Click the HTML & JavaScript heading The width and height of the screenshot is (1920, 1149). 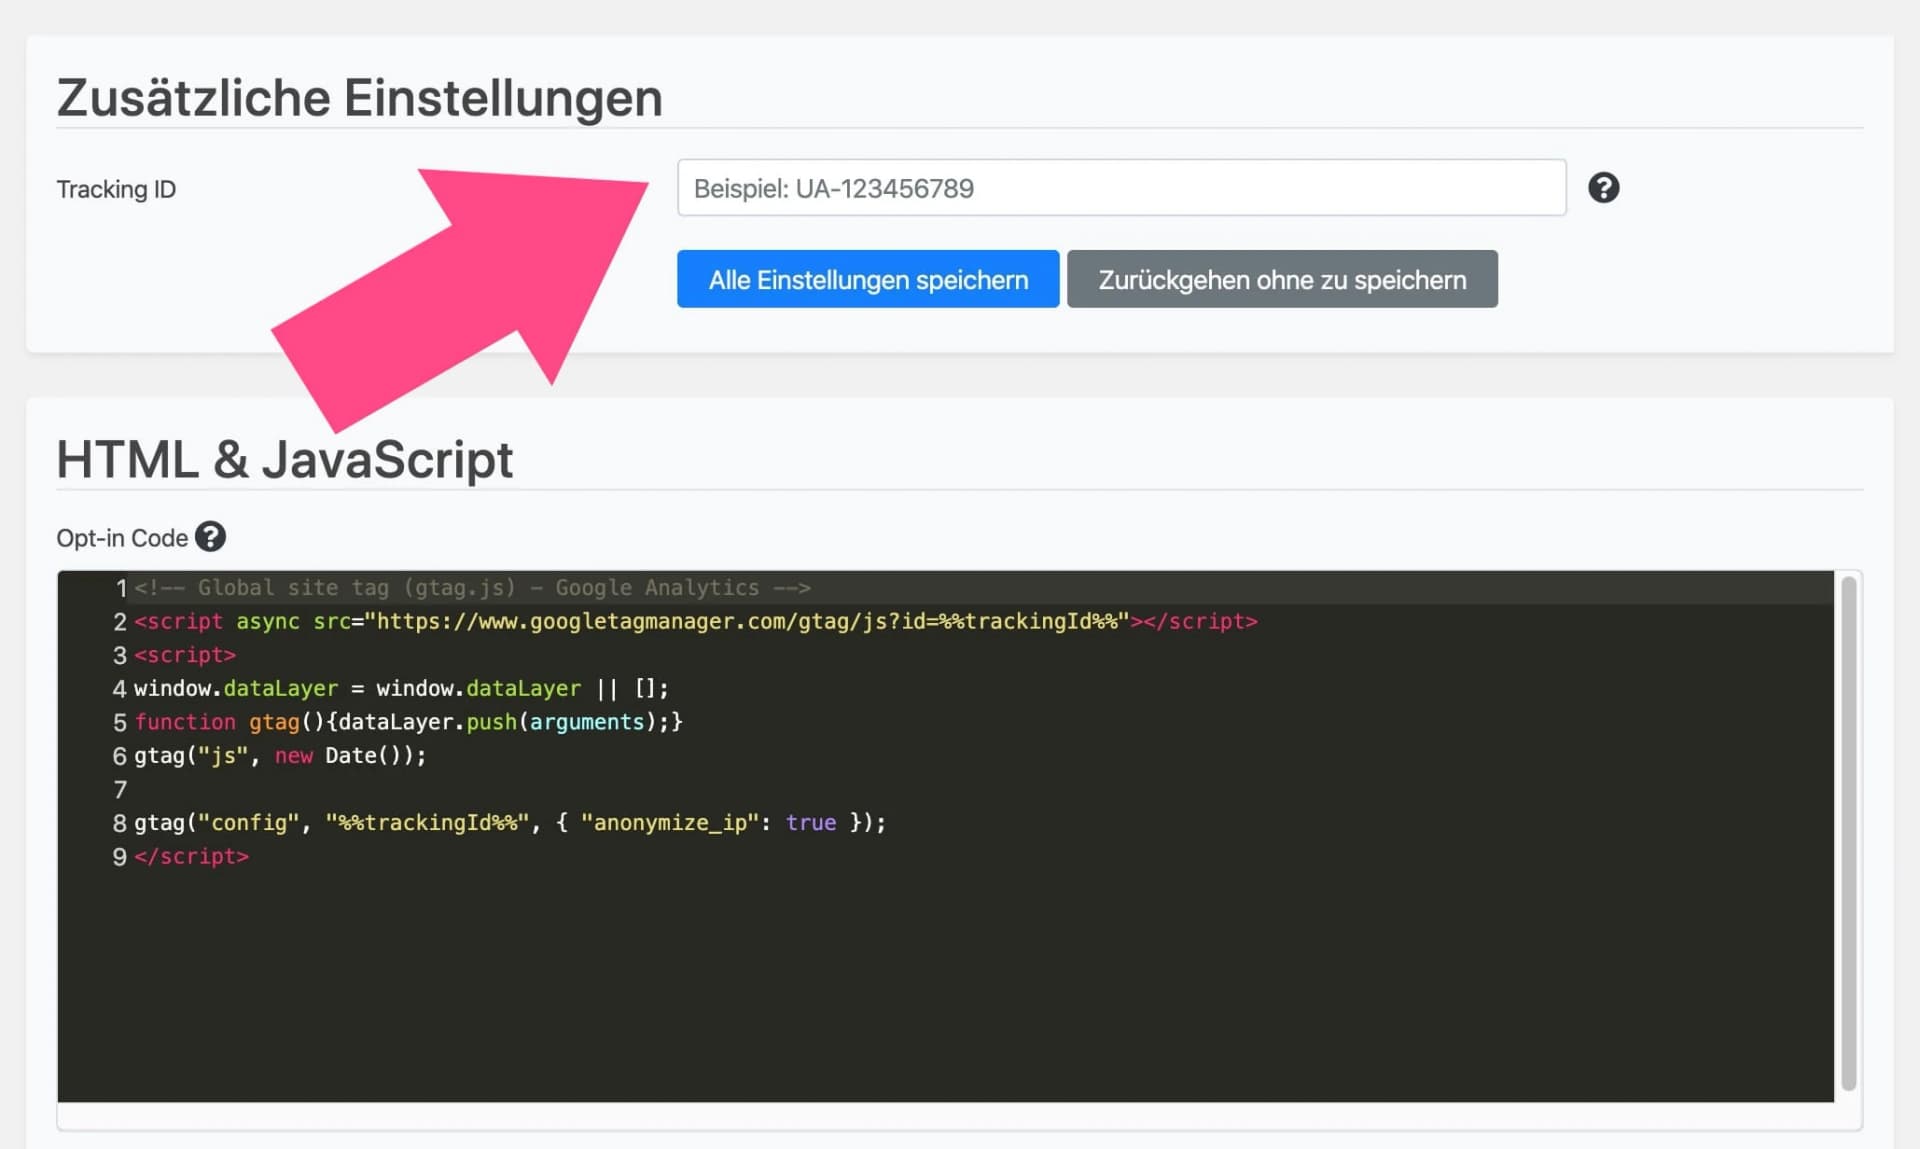[x=285, y=458]
